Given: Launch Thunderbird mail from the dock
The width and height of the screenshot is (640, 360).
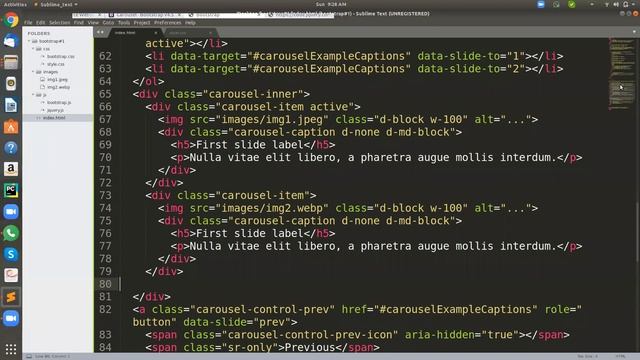Looking at the screenshot, I should point(11,41).
